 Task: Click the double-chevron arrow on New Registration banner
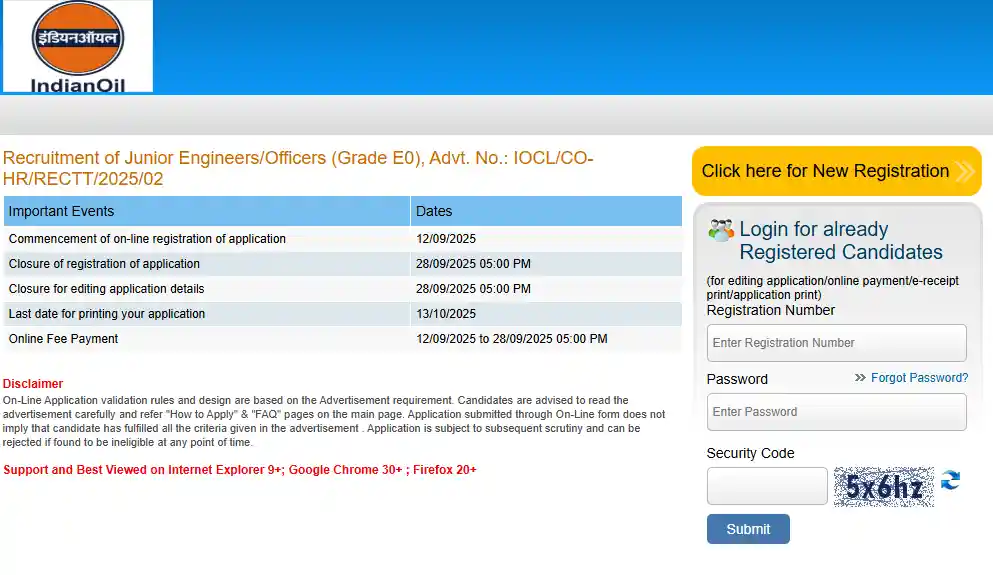(x=964, y=171)
